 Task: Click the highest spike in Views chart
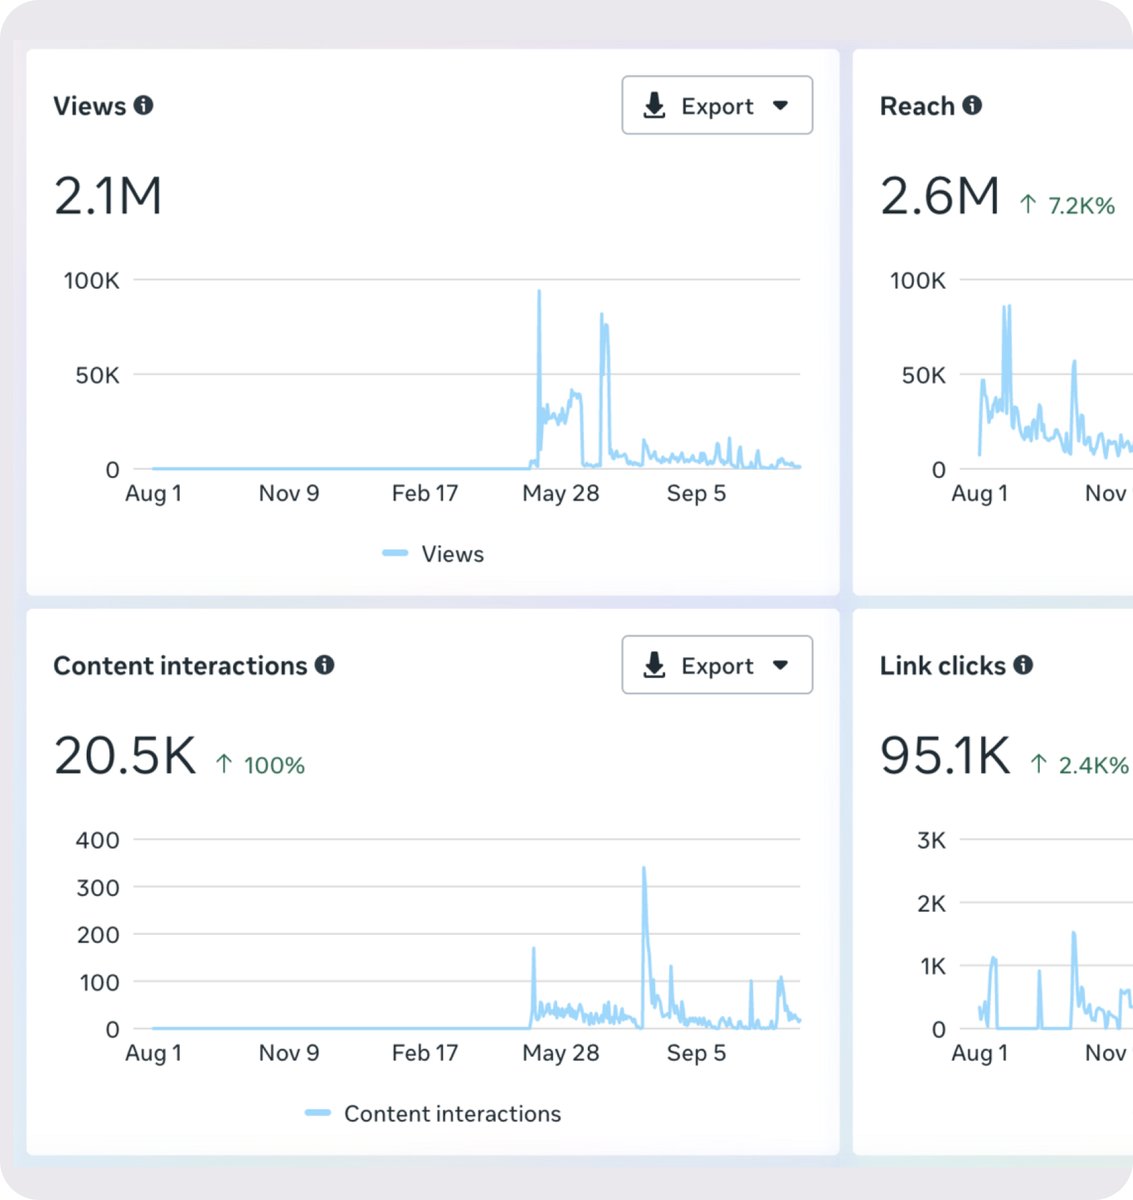point(539,293)
